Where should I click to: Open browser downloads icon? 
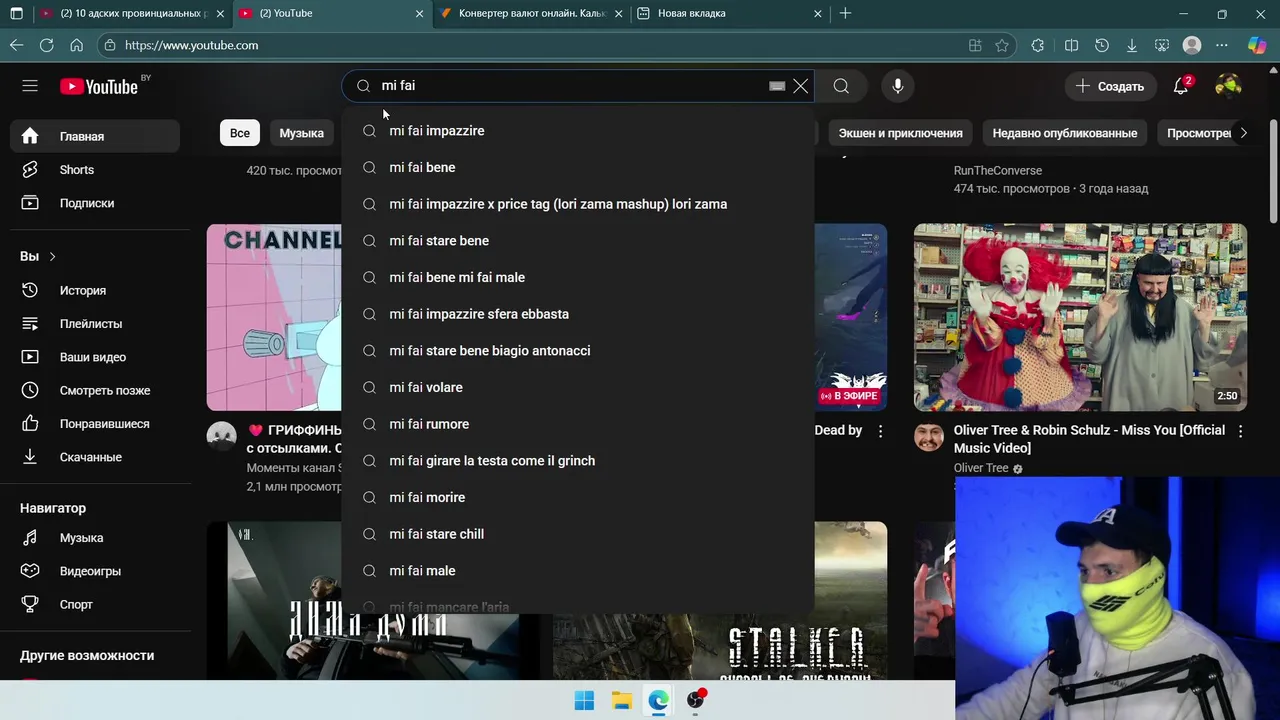click(1131, 45)
